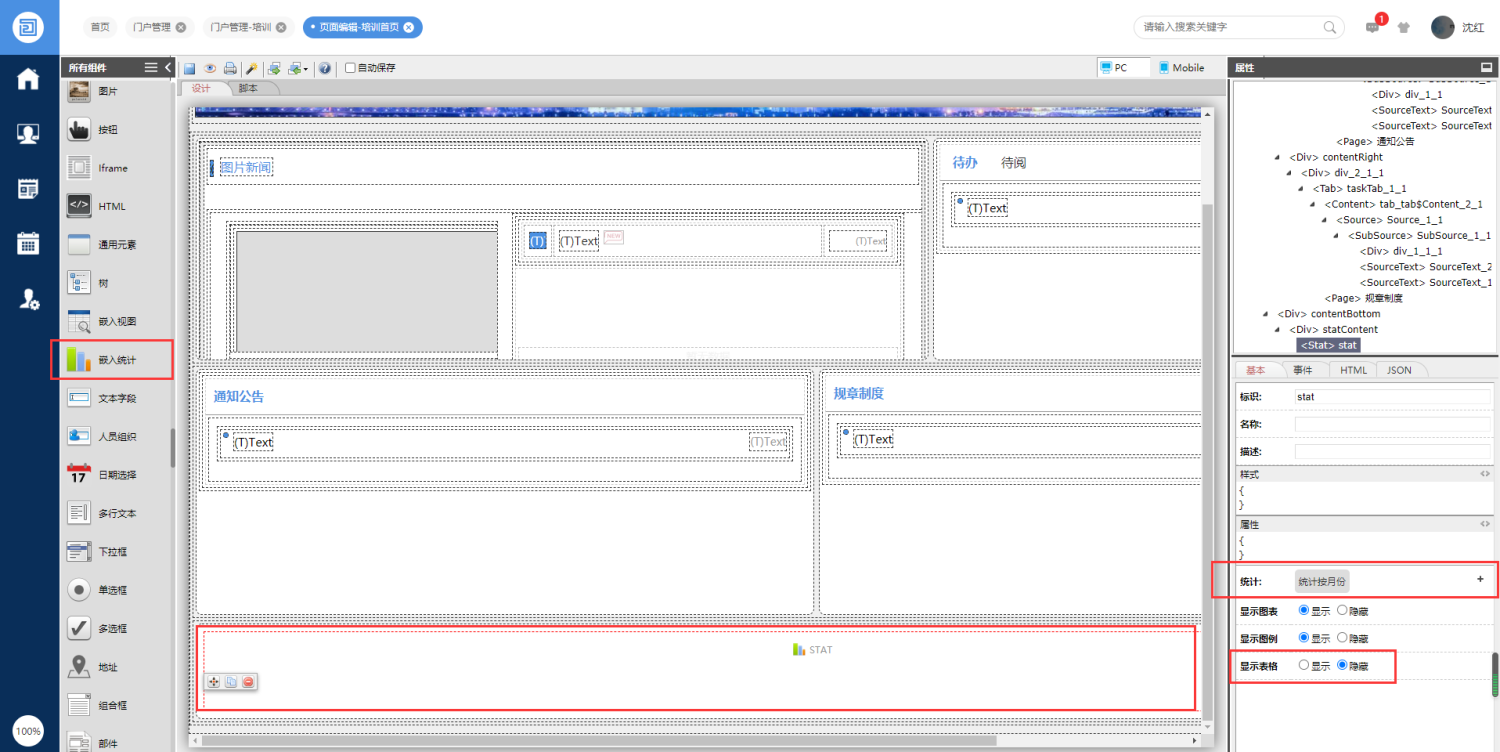Select 显示 for 显示表格
Image resolution: width=1500 pixels, height=752 pixels.
1303,664
